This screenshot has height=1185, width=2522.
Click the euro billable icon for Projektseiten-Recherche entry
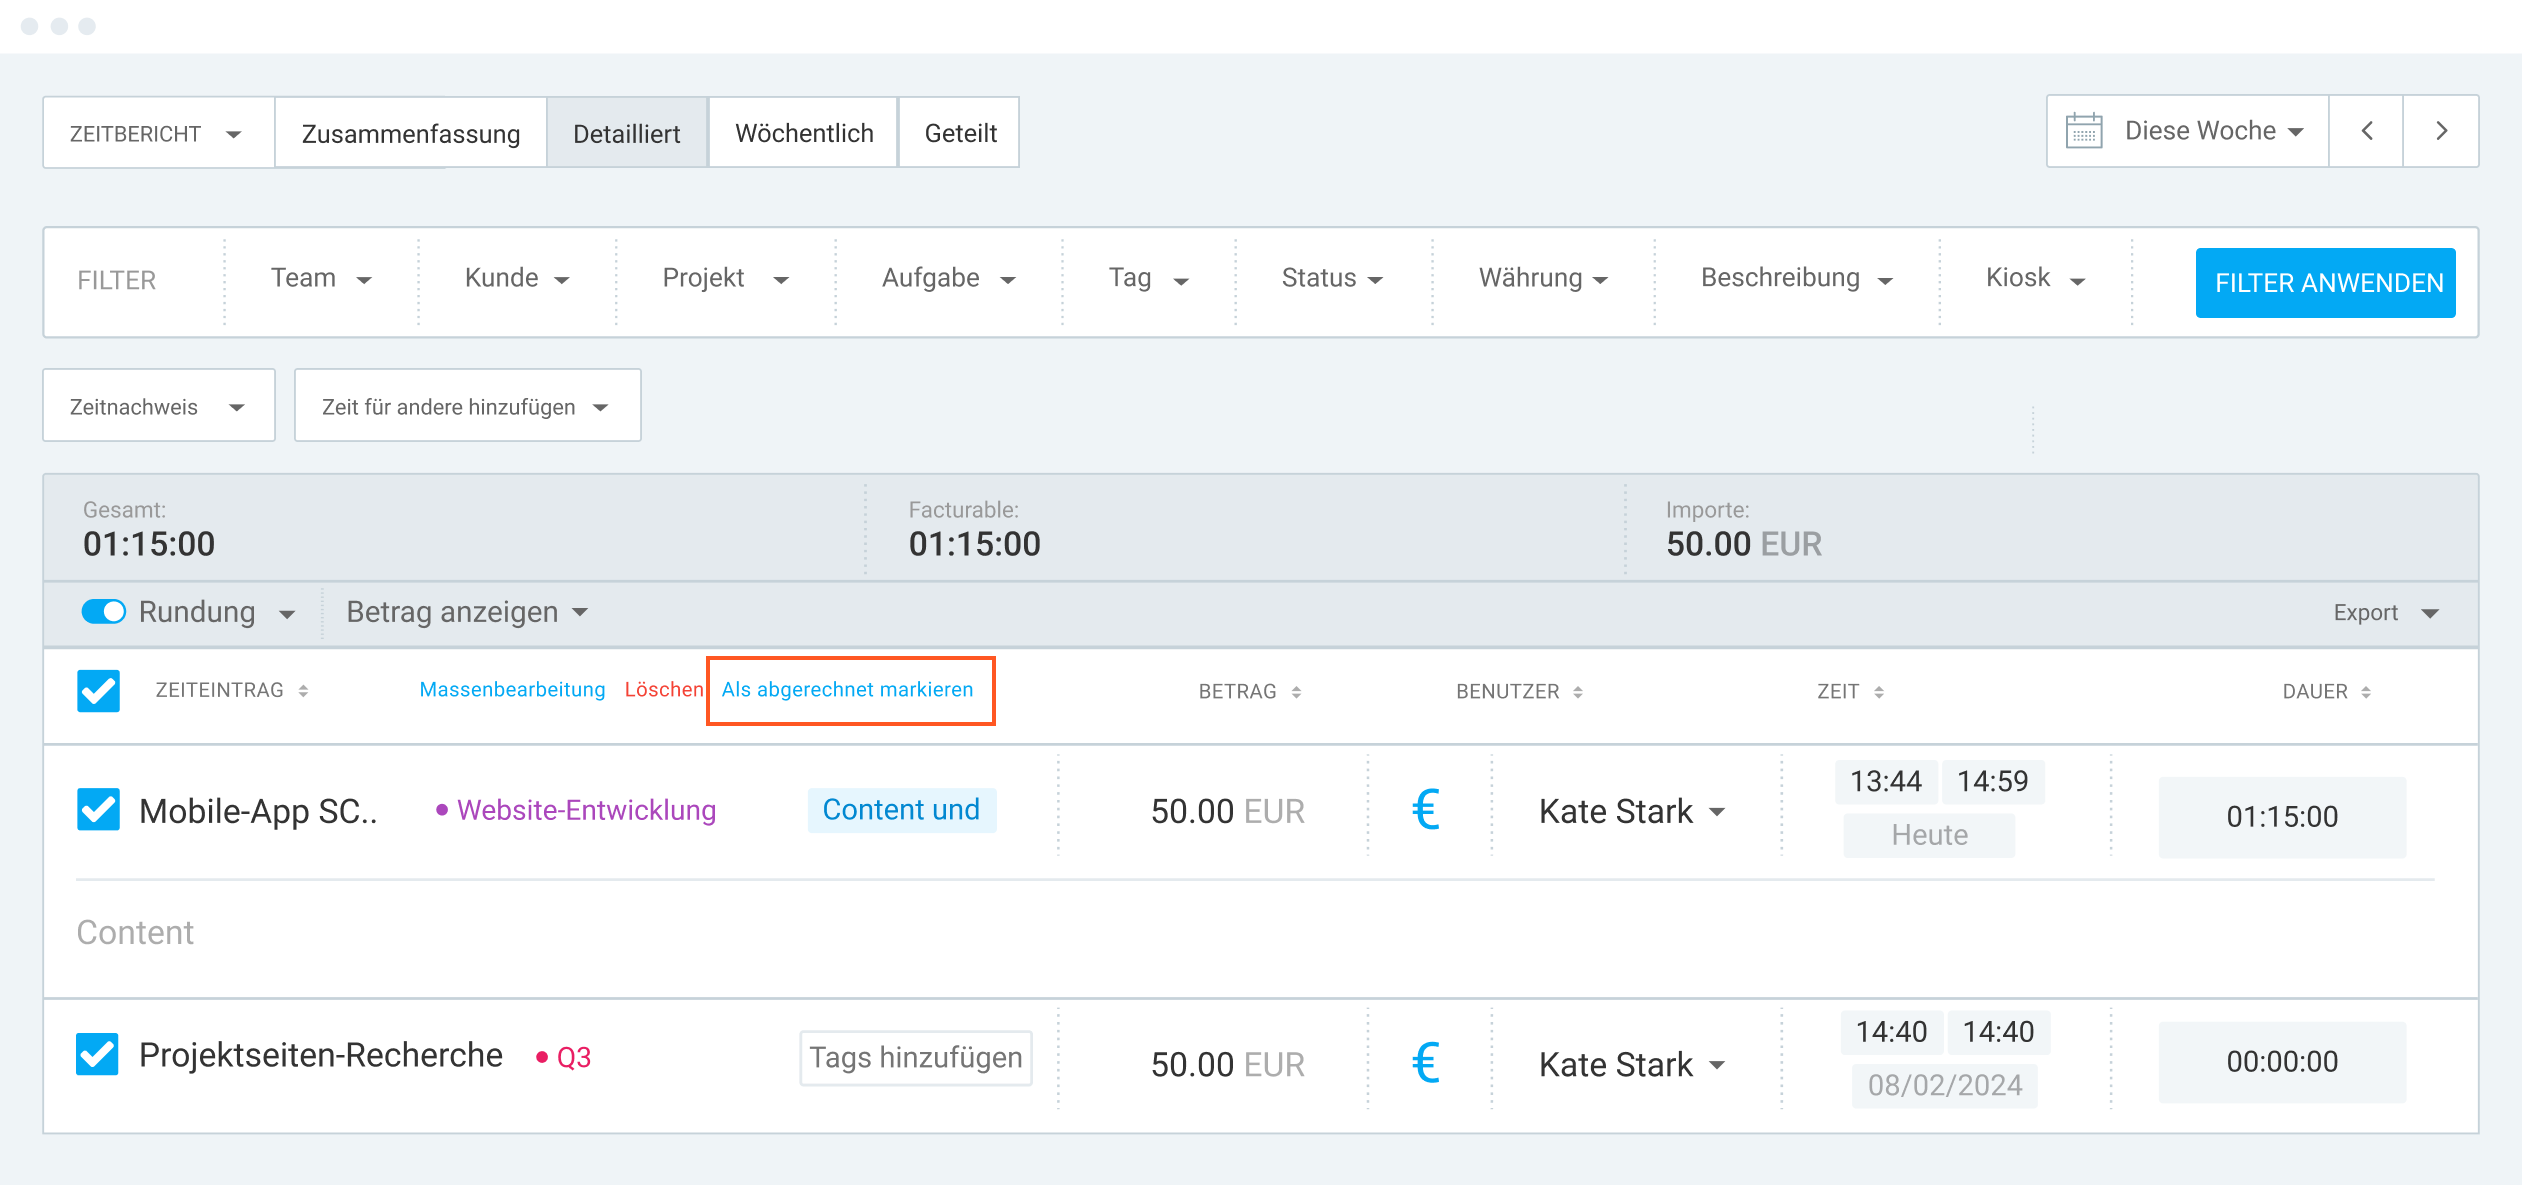click(1426, 1063)
